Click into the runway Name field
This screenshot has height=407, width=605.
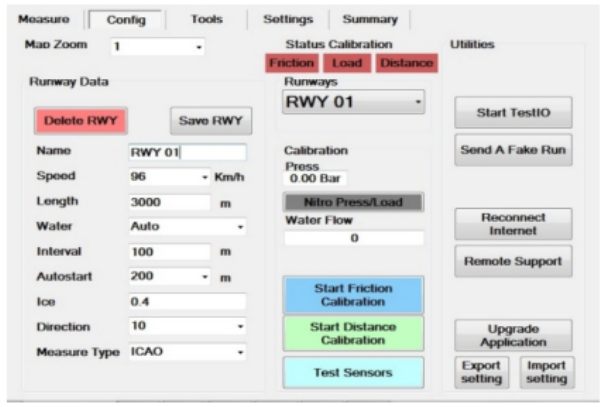click(187, 152)
